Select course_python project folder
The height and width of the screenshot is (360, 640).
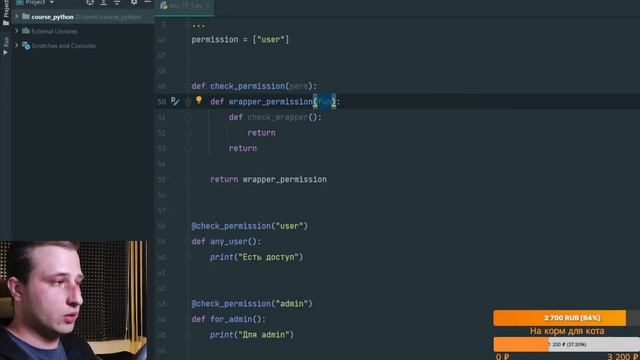[x=83, y=17]
